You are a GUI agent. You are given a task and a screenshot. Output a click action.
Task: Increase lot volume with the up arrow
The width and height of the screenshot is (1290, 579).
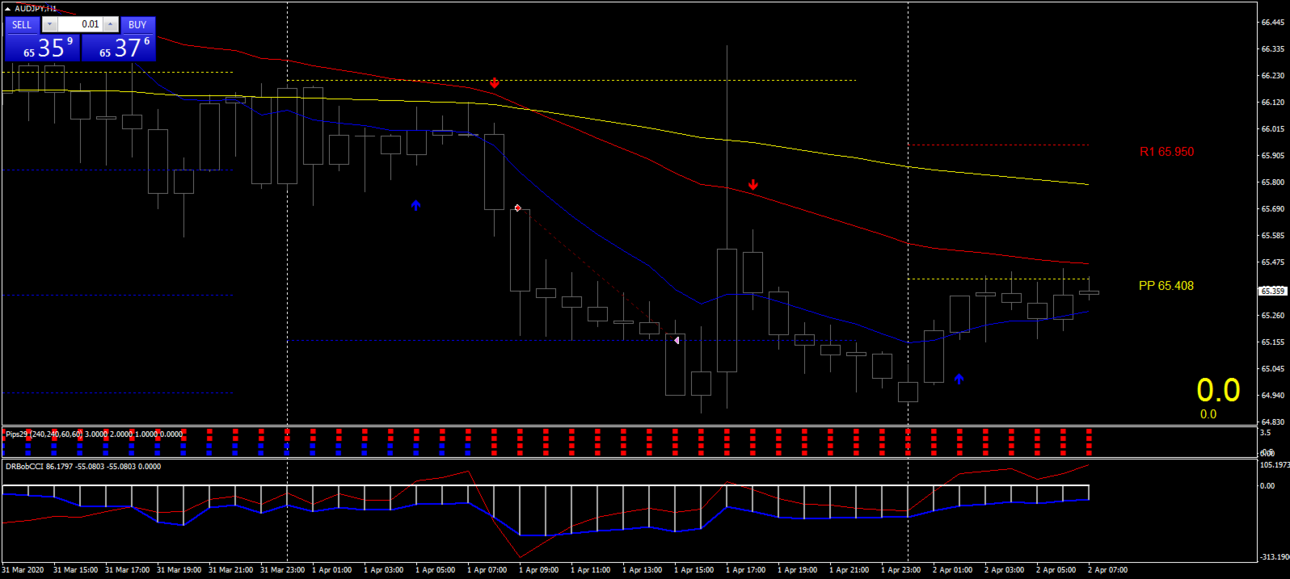click(111, 25)
